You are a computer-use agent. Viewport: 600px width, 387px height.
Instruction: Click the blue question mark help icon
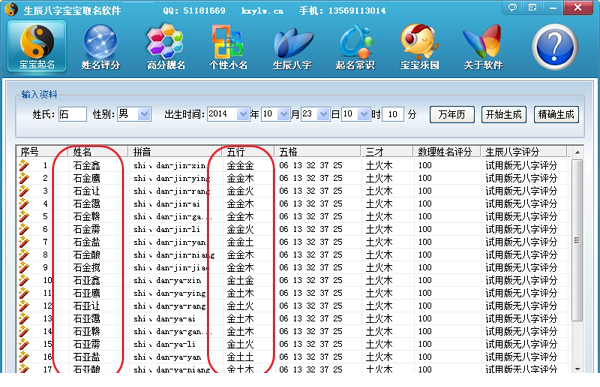click(x=555, y=47)
